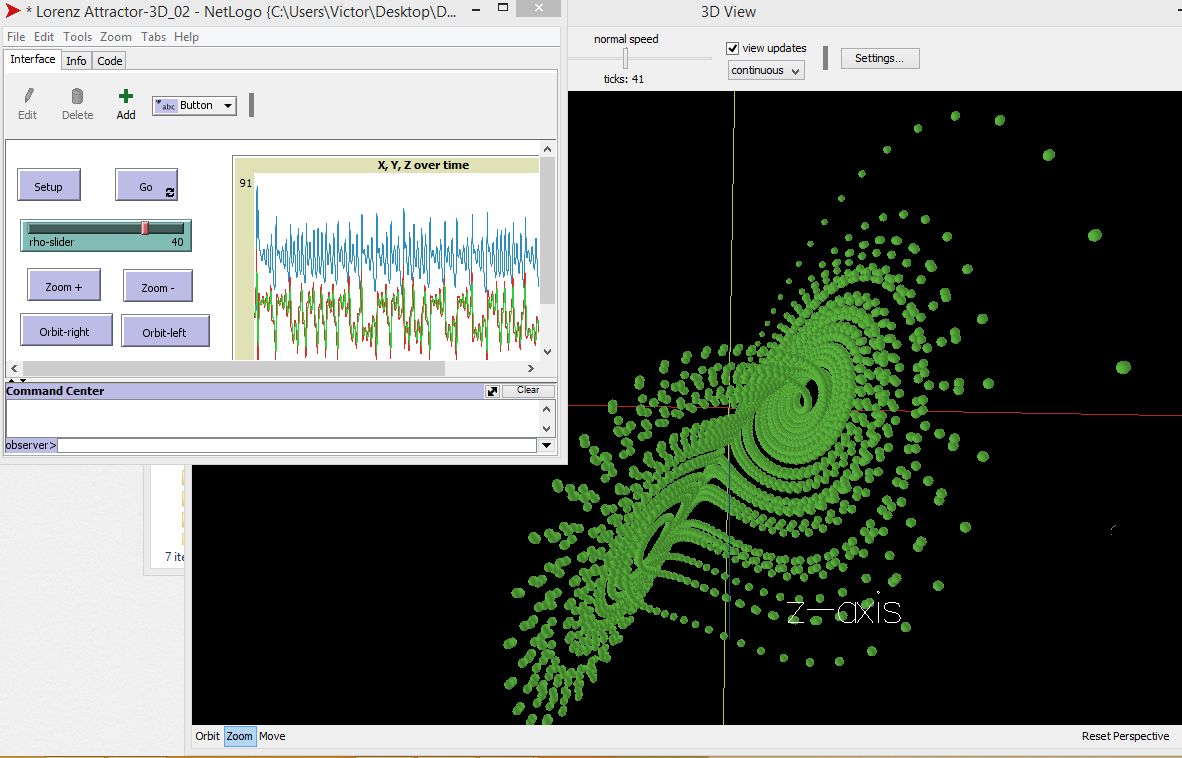Switch view interaction mode to Move

pyautogui.click(x=271, y=736)
